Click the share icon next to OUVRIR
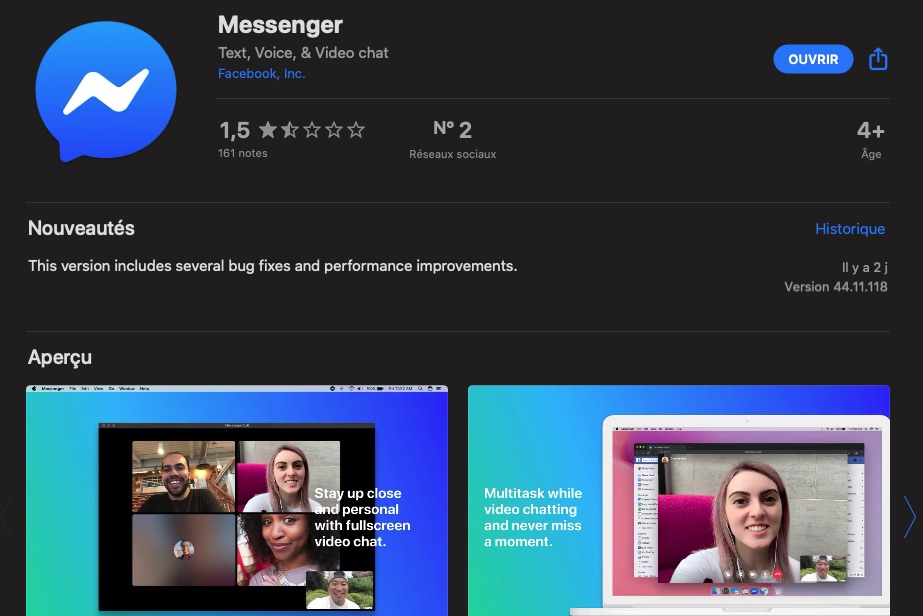The width and height of the screenshot is (923, 616). (878, 59)
